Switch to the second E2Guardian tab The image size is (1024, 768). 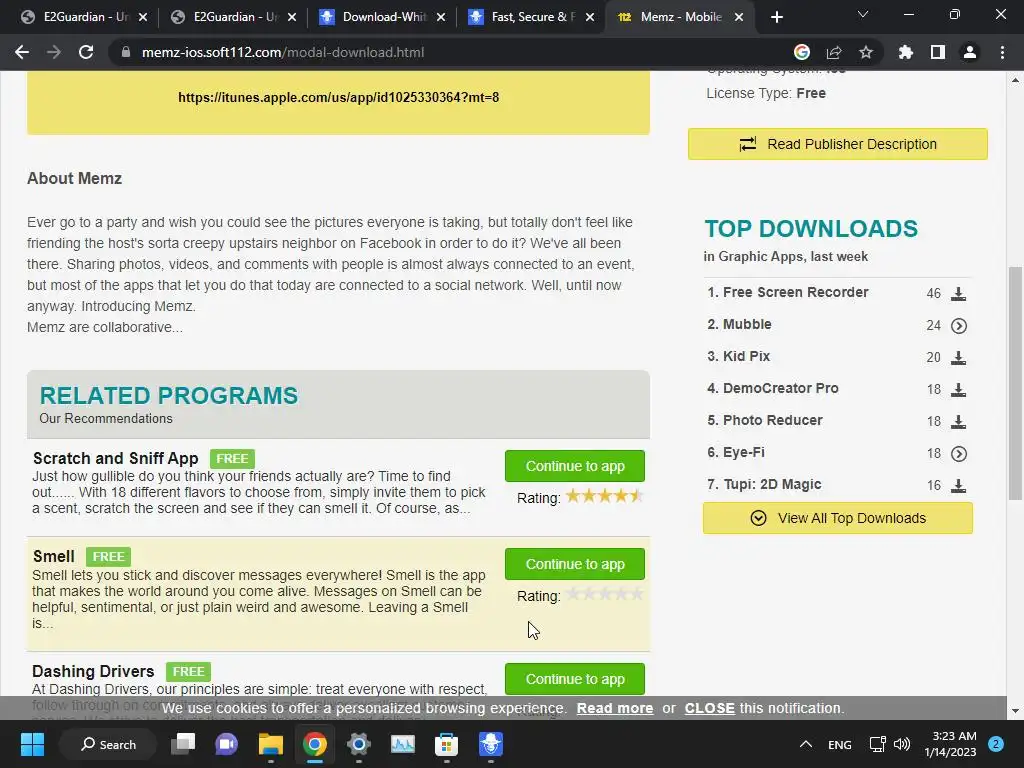233,17
